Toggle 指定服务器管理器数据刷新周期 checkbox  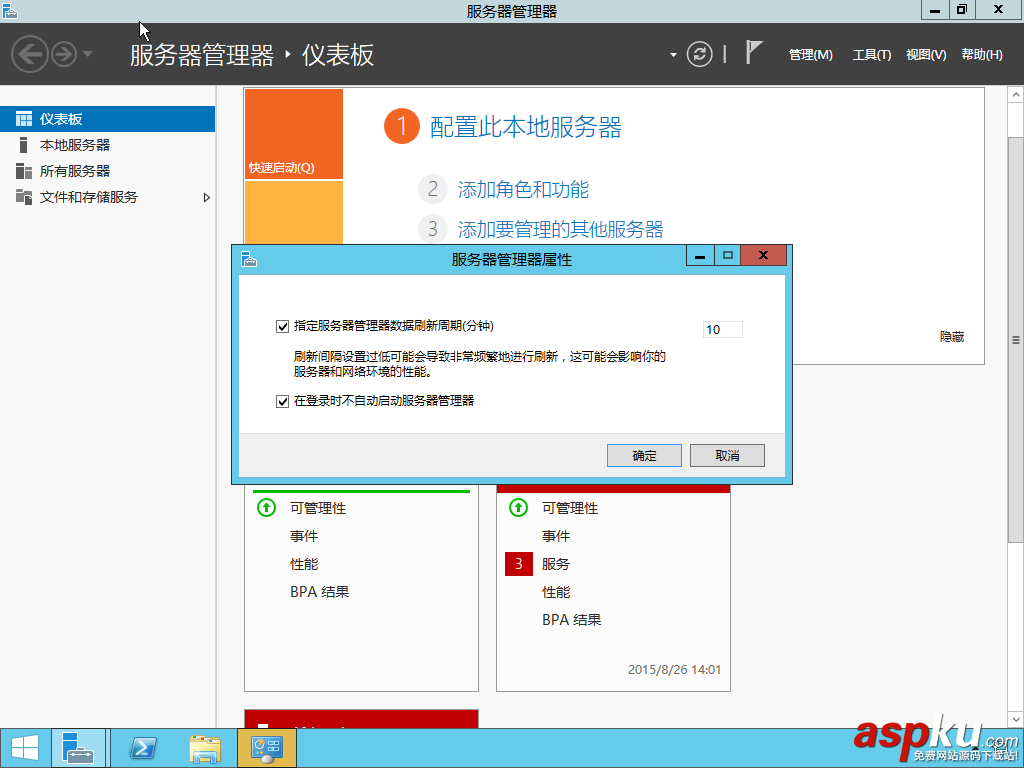coord(282,326)
